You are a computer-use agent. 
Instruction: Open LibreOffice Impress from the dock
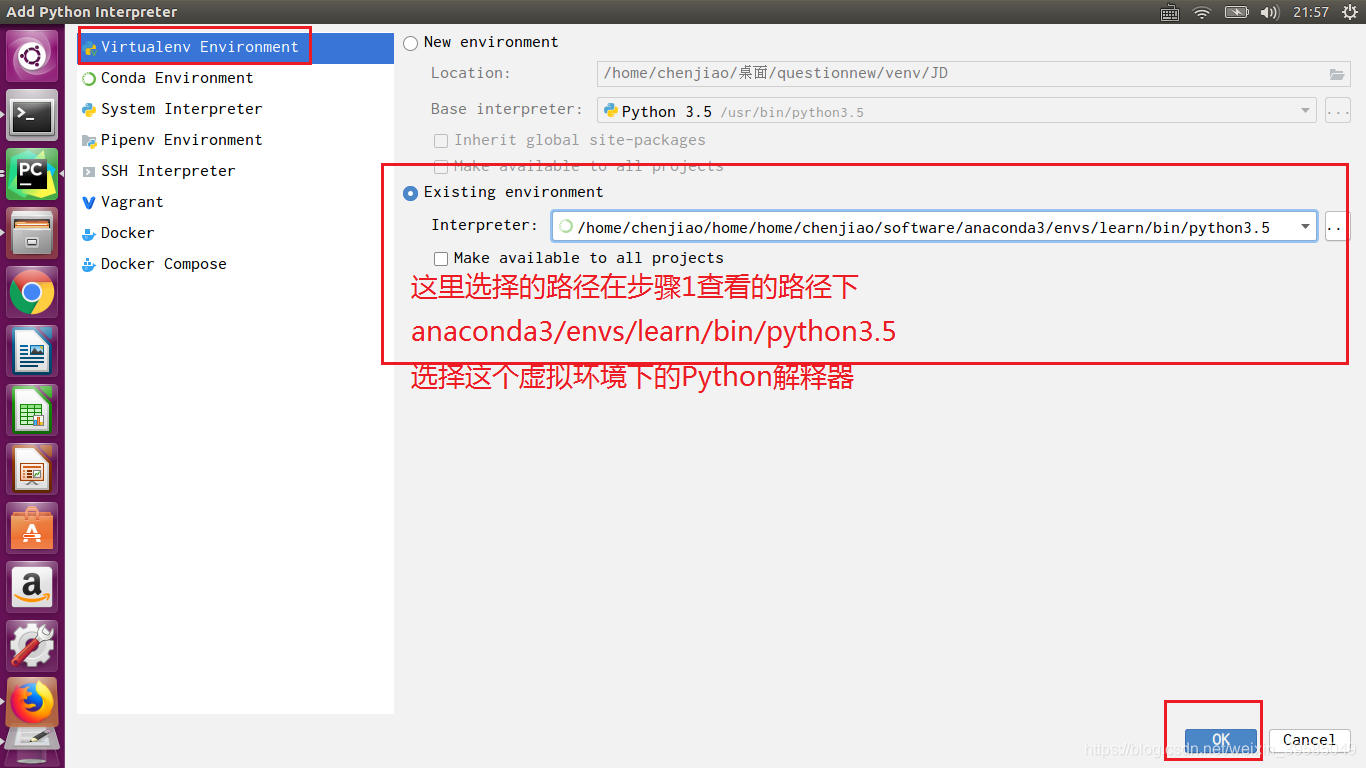point(33,470)
